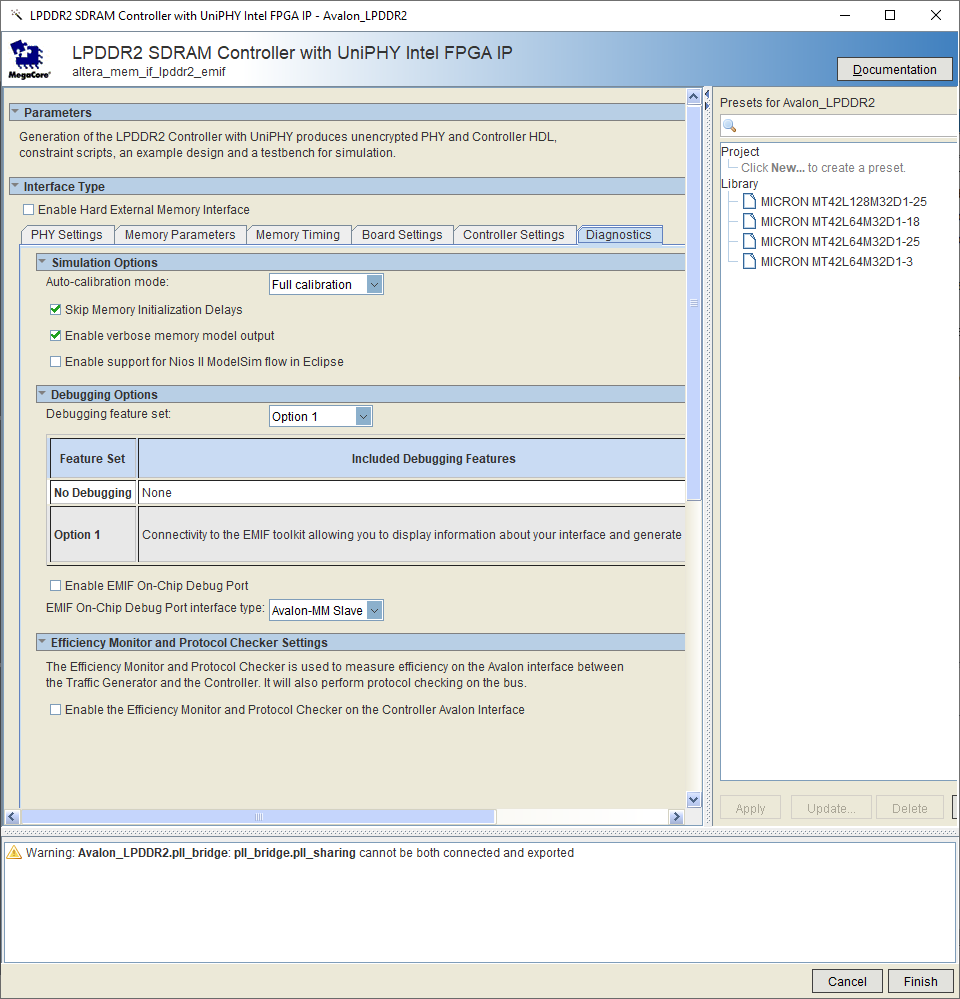Open EMIF On-Chip Debug Port interface type dropdown
The image size is (960, 999).
coord(375,610)
